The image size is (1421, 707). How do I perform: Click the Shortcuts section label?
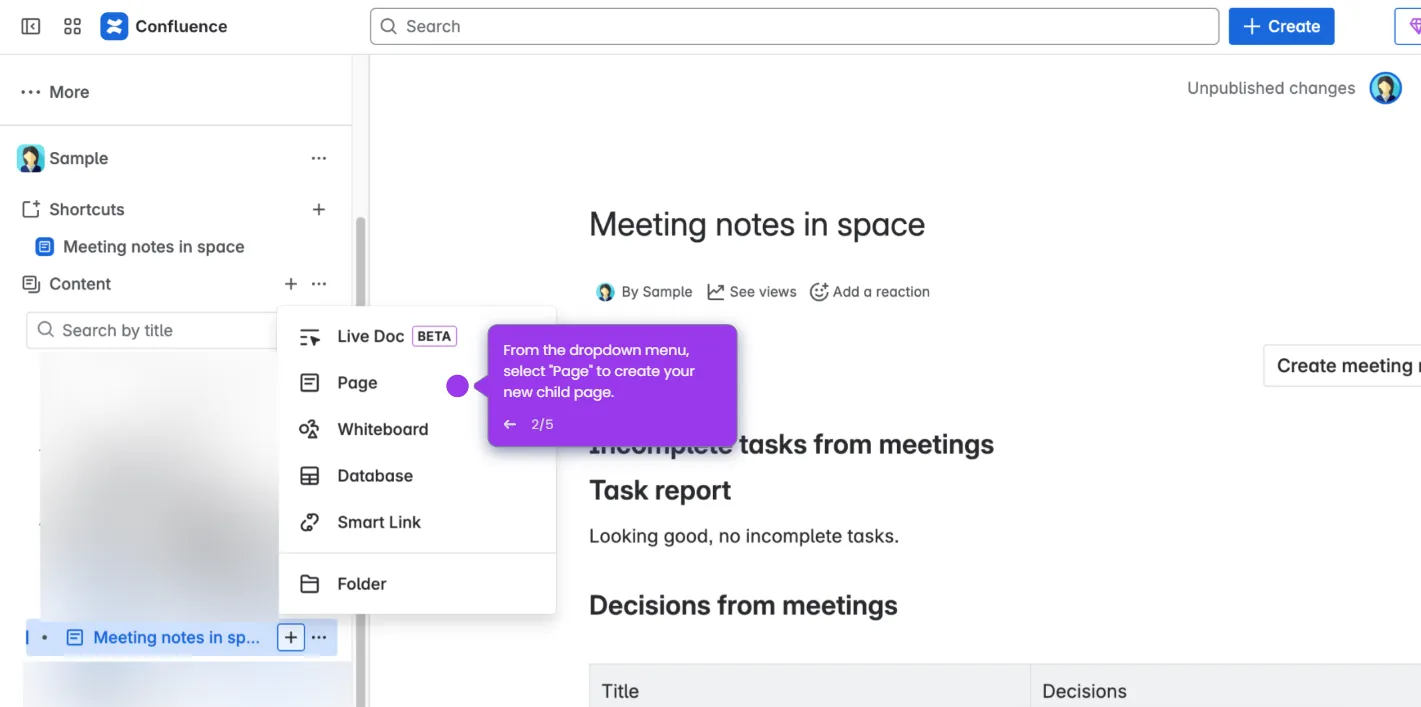tap(87, 209)
